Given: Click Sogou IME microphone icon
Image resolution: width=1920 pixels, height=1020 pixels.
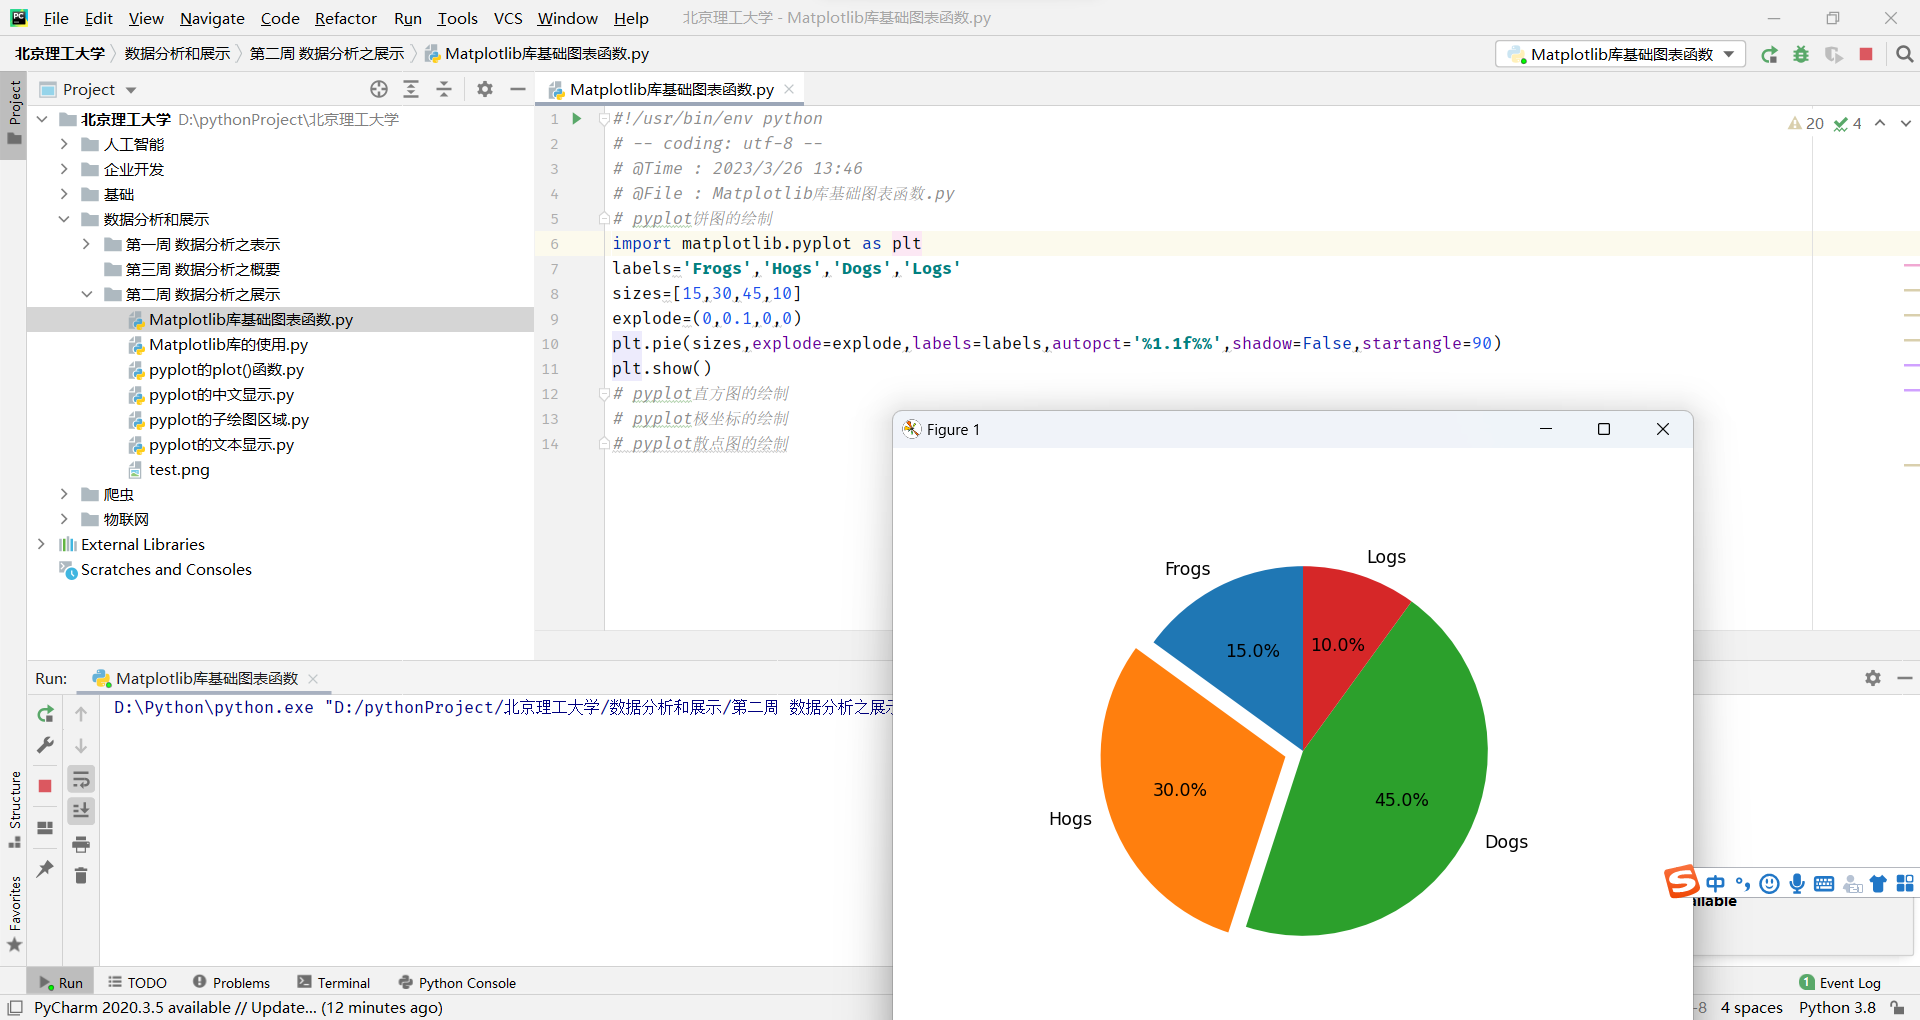Looking at the screenshot, I should click(1797, 883).
